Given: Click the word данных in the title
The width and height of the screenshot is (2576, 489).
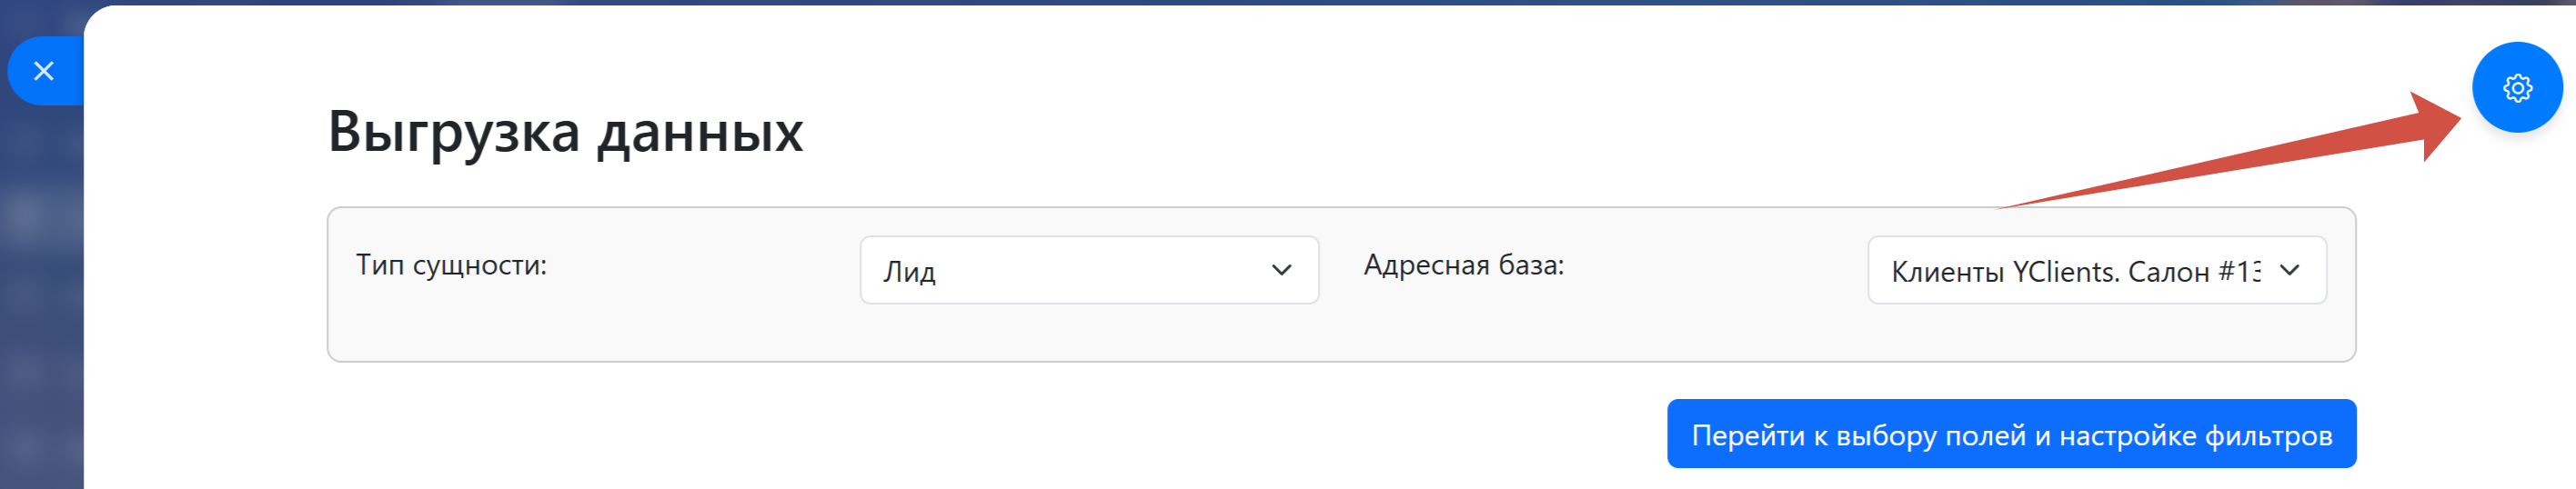Looking at the screenshot, I should [x=700, y=131].
